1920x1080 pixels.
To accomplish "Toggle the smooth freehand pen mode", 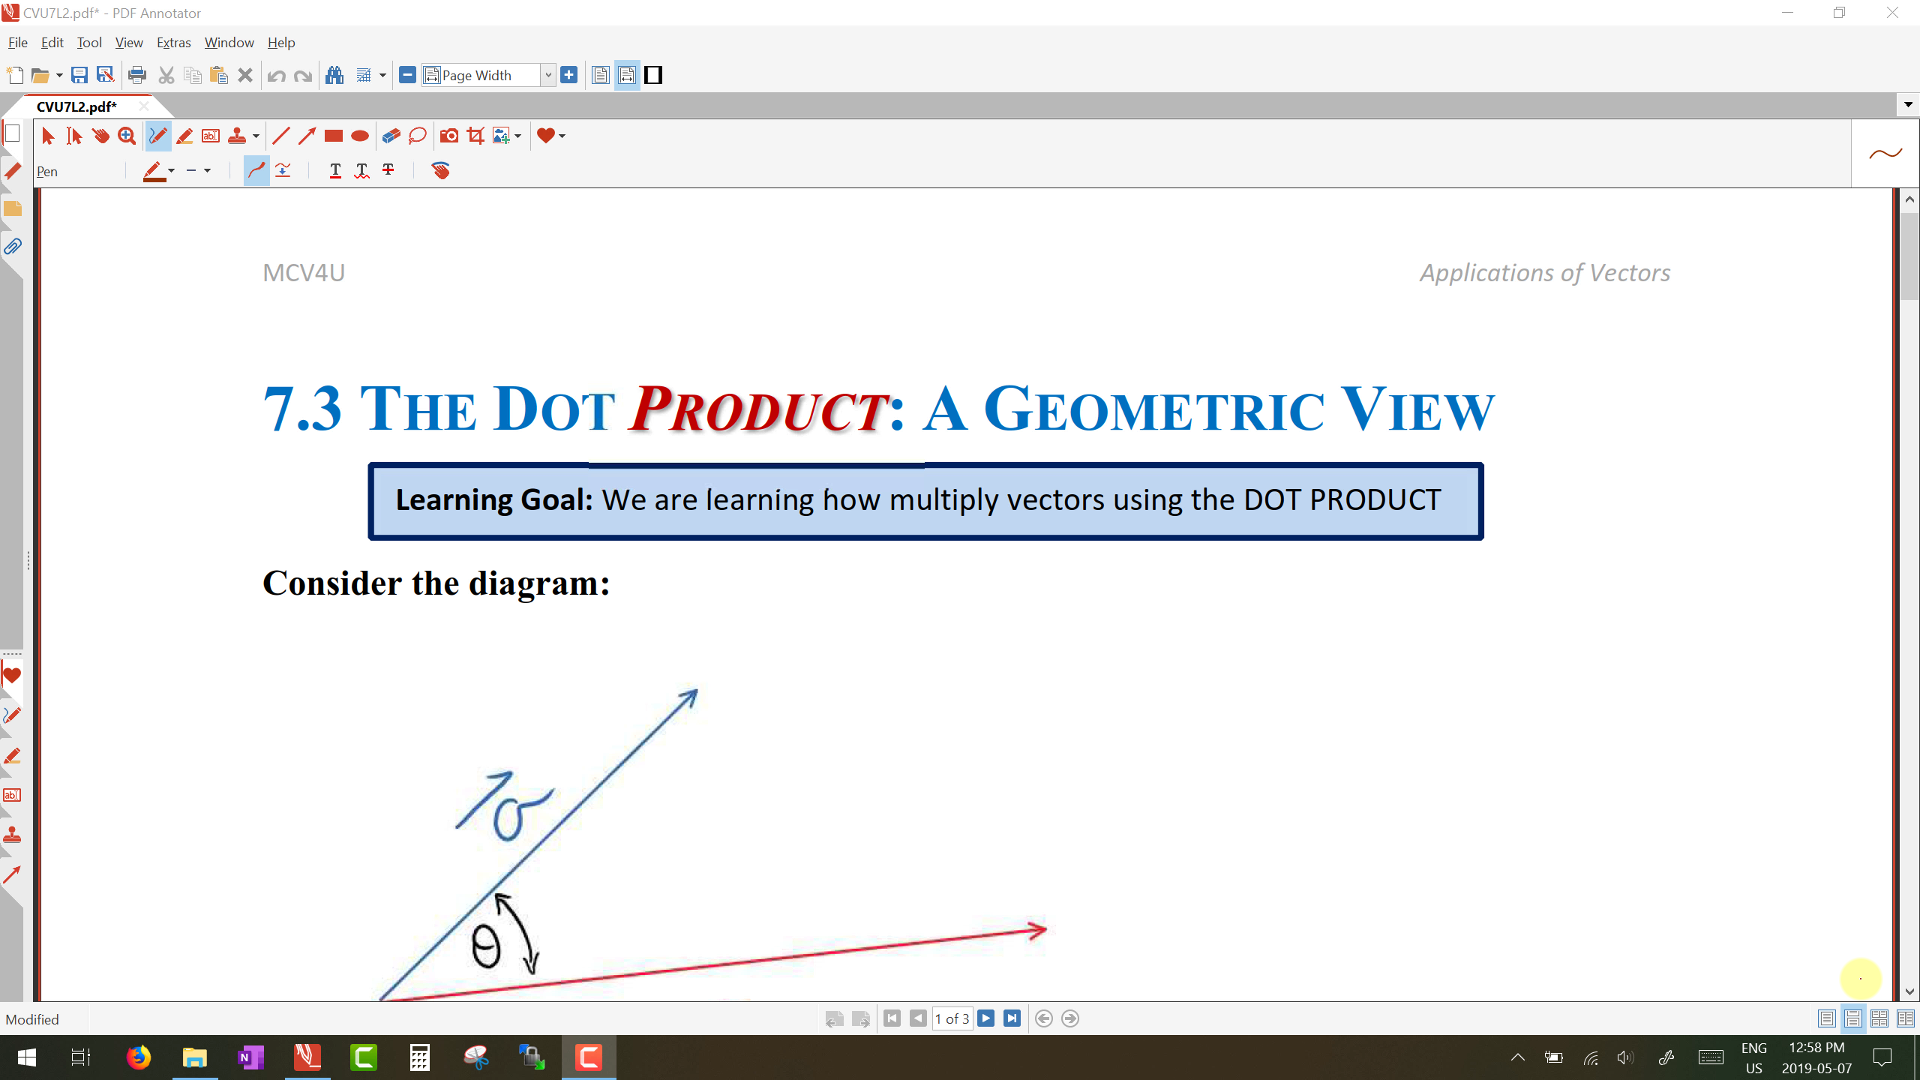I will (257, 171).
